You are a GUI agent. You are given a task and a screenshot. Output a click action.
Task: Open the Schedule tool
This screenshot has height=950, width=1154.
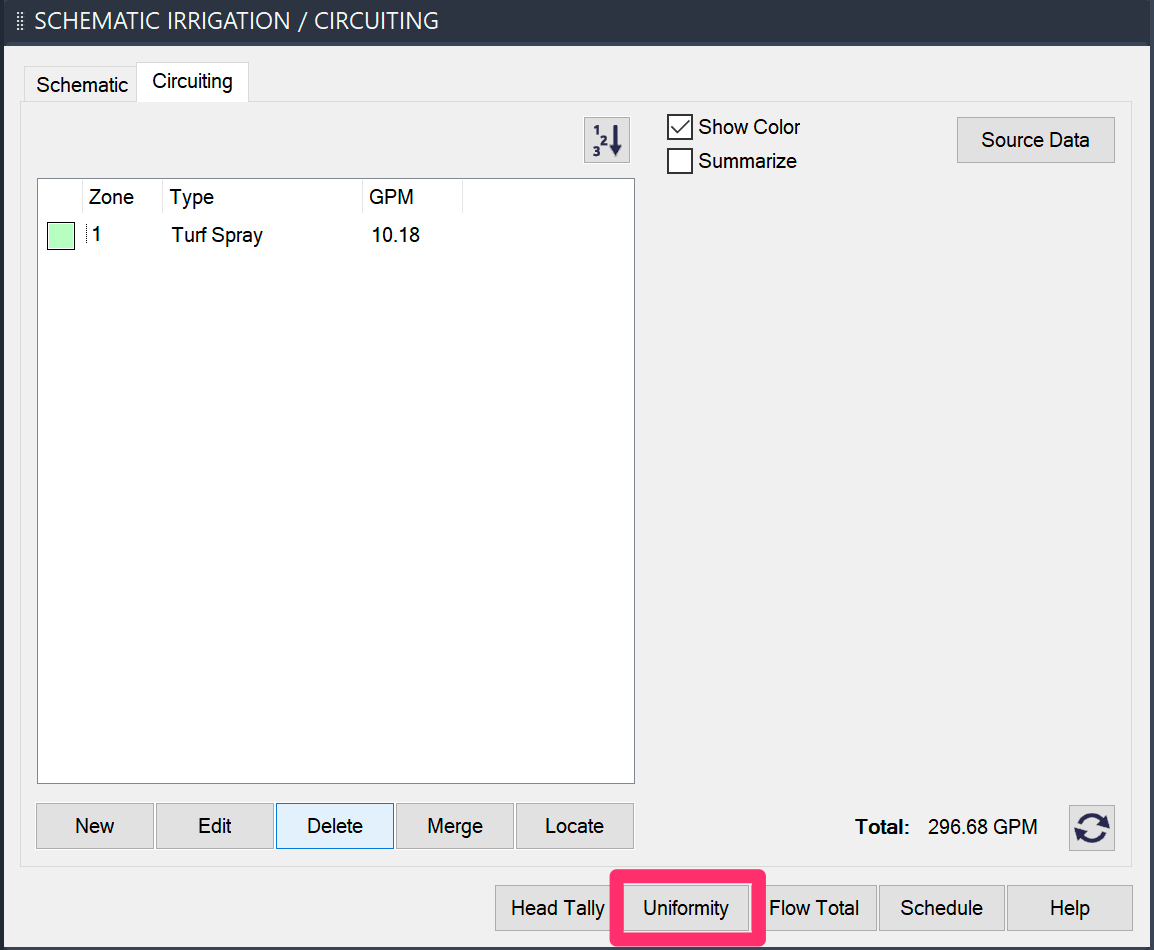point(941,908)
